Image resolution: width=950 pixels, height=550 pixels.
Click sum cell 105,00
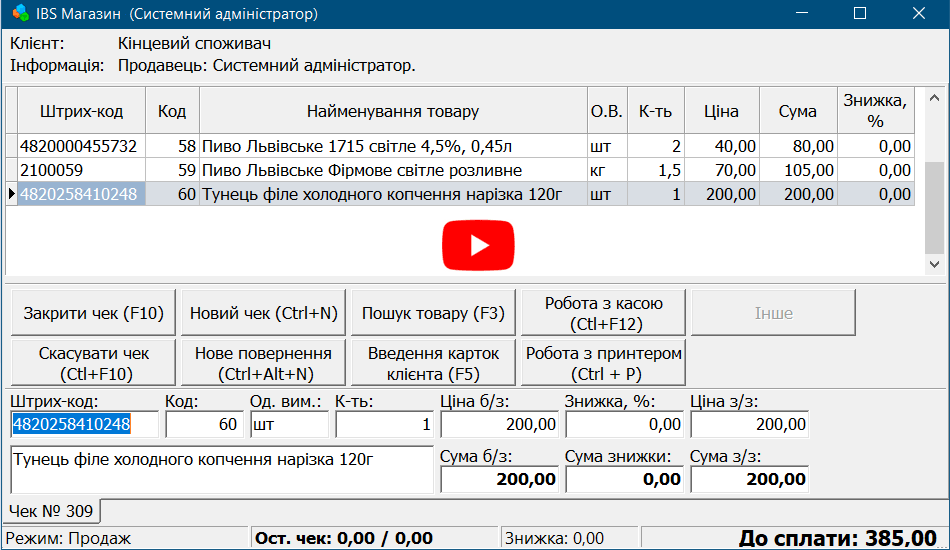798,170
